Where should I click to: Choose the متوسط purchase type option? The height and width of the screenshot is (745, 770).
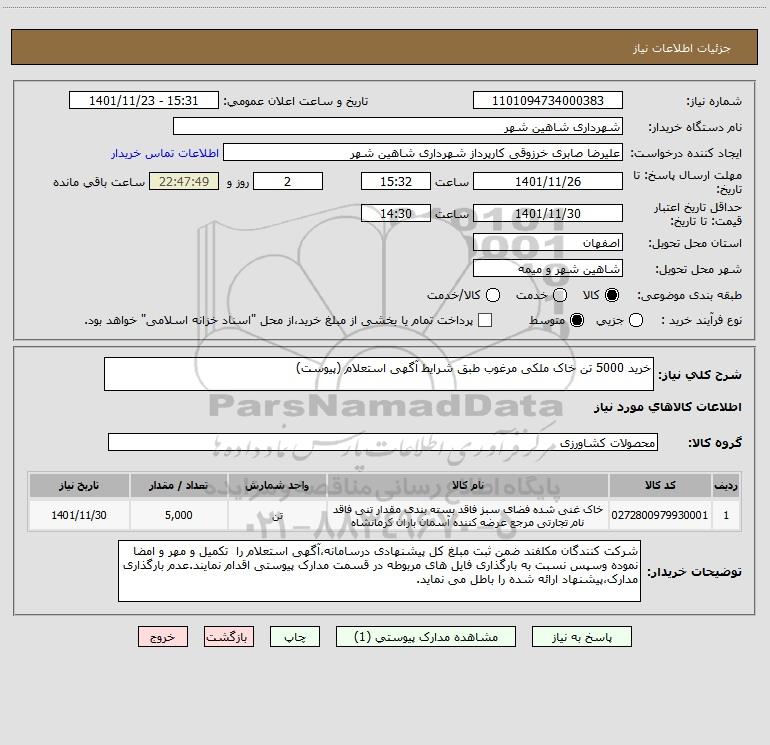[x=577, y=320]
